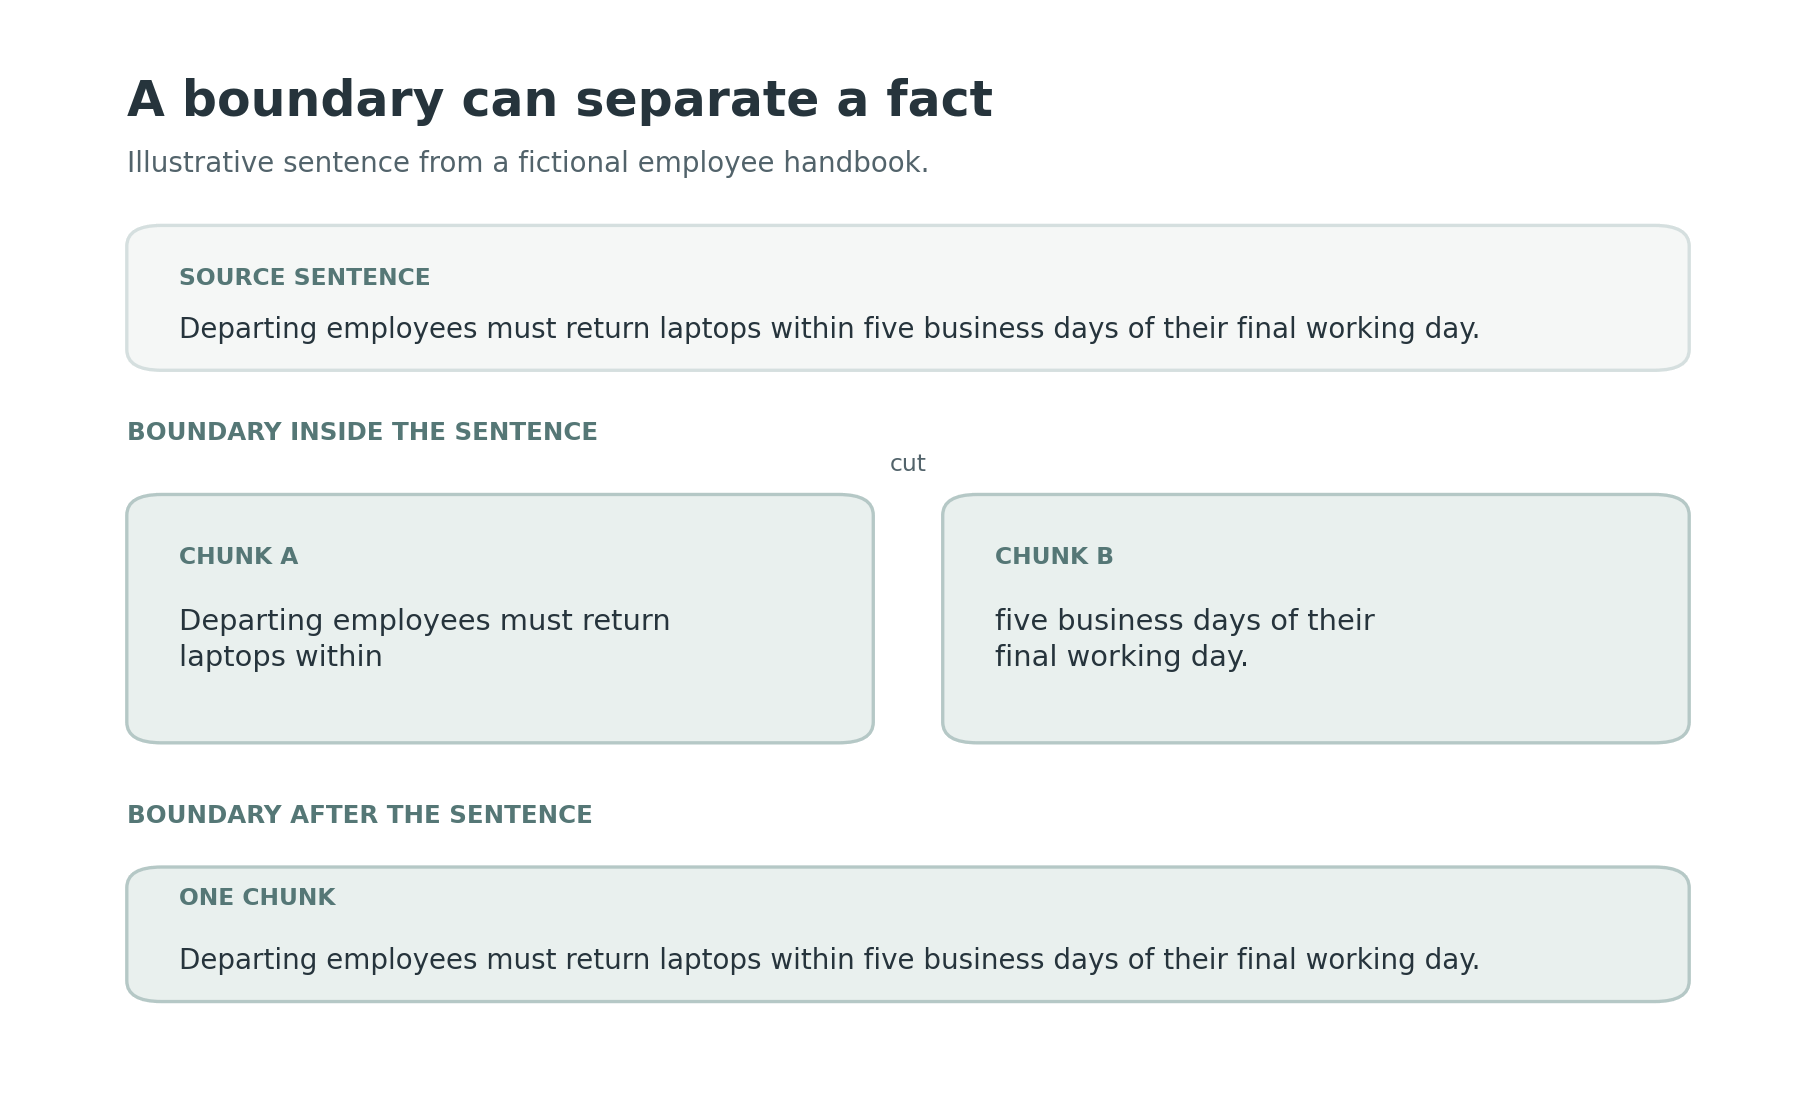Screen dimensions: 1816x1114
Task: Click the 'five business days of their' line
Action: (x=1185, y=621)
